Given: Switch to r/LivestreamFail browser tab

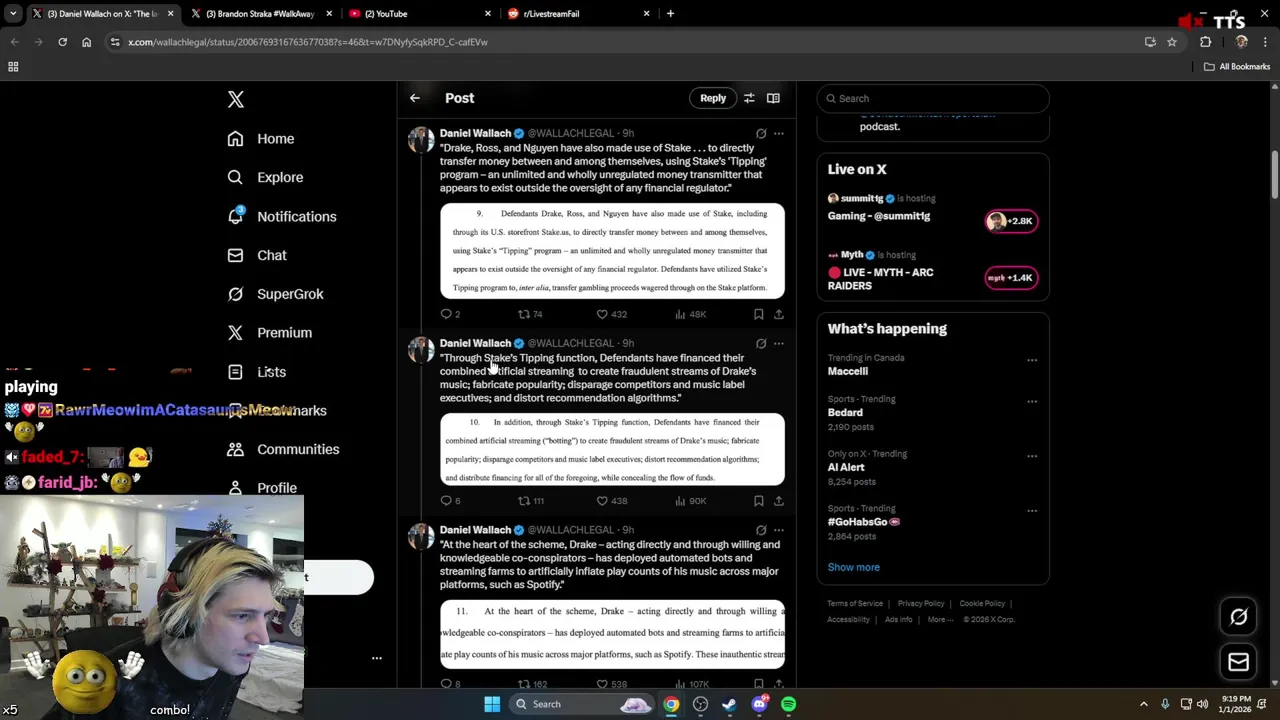Looking at the screenshot, I should (578, 14).
